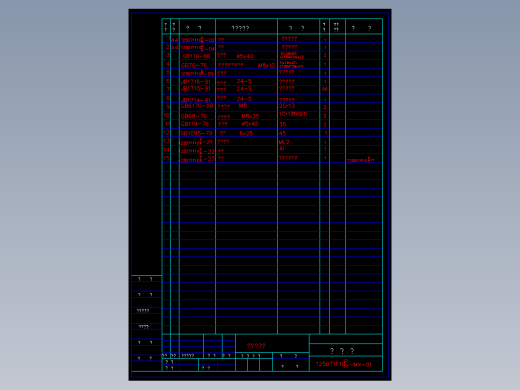Click the 1Cr18Ni9Ti material entry
This screenshot has width=520, height=390.
click(293, 114)
